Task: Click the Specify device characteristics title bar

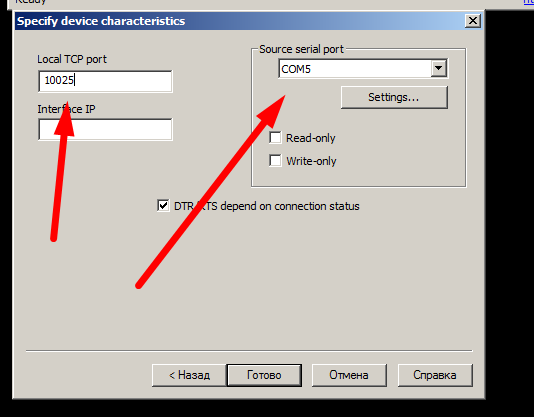Action: (238, 21)
